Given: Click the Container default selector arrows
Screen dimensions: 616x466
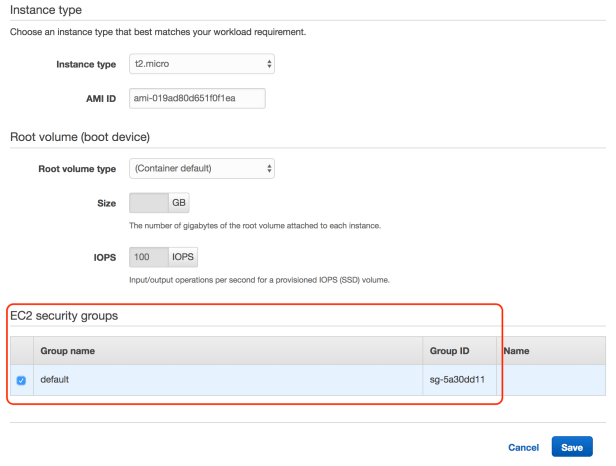Looking at the screenshot, I should (269, 168).
